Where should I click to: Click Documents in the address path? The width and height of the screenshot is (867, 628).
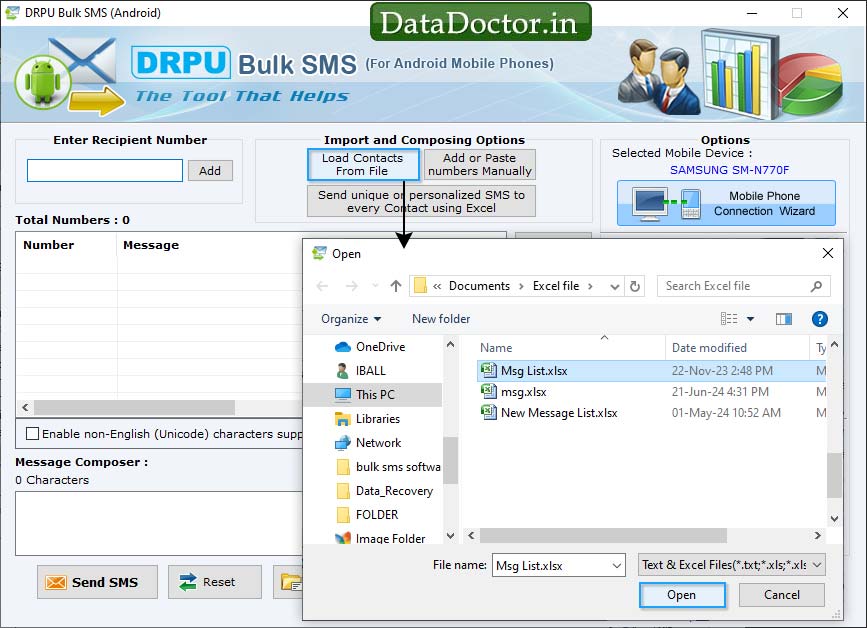tap(479, 286)
